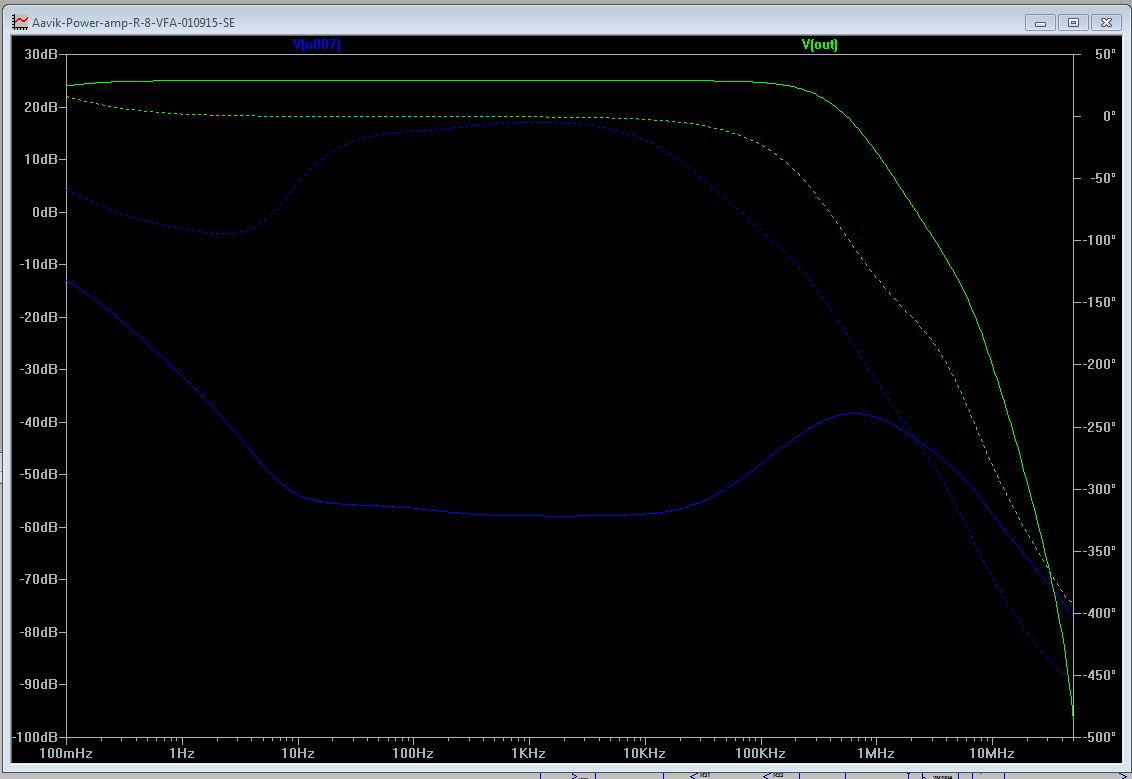Click the -400° phase axis label

pos(1100,613)
